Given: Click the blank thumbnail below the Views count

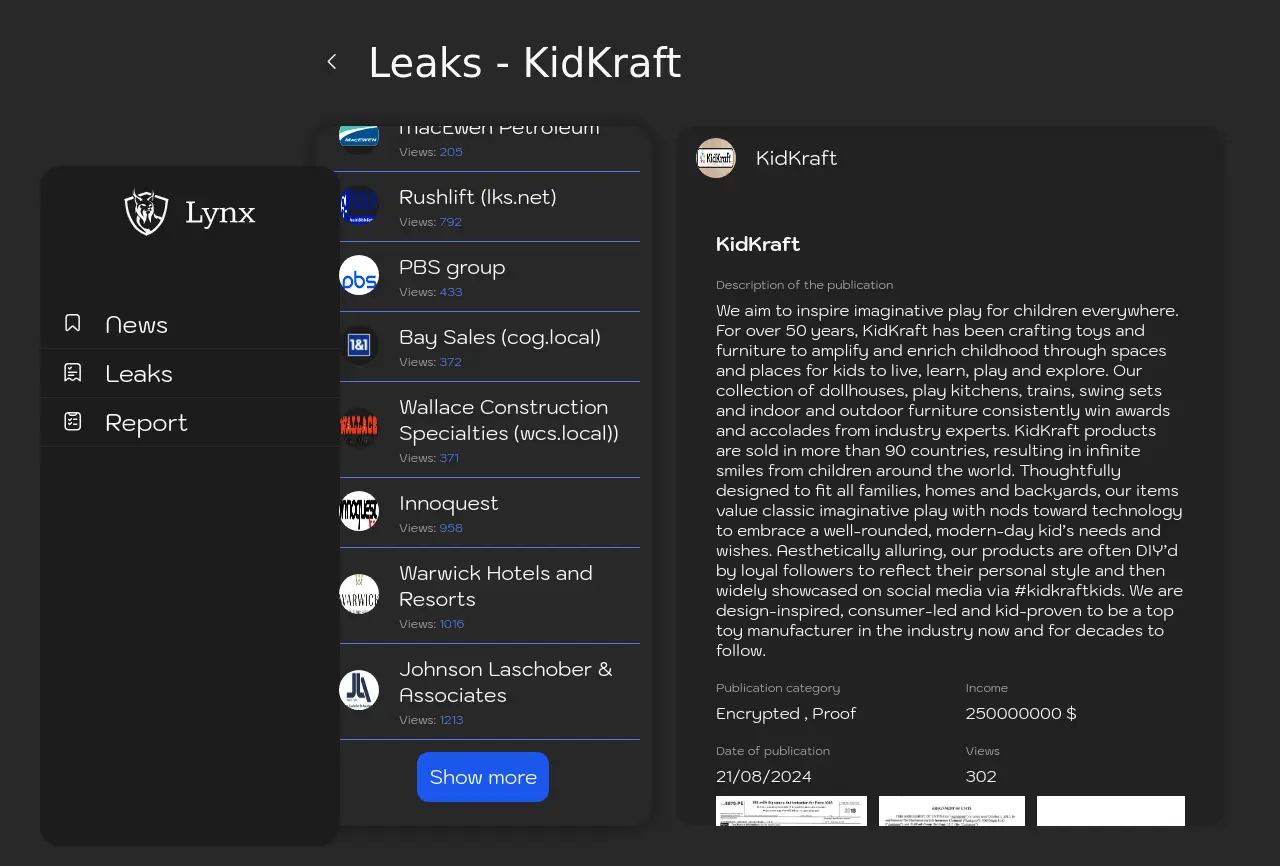Looking at the screenshot, I should pyautogui.click(x=1110, y=811).
